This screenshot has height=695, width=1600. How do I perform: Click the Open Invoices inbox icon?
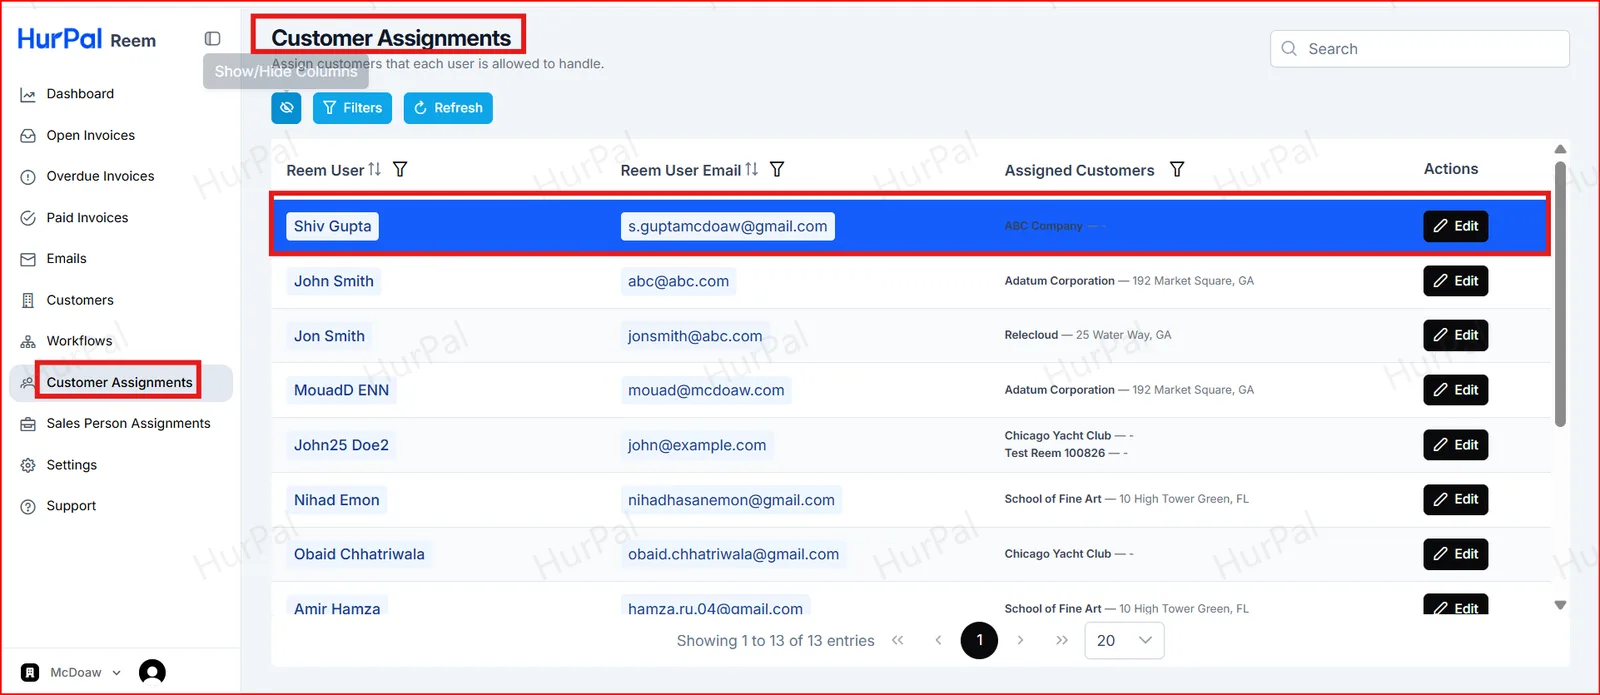(x=28, y=136)
